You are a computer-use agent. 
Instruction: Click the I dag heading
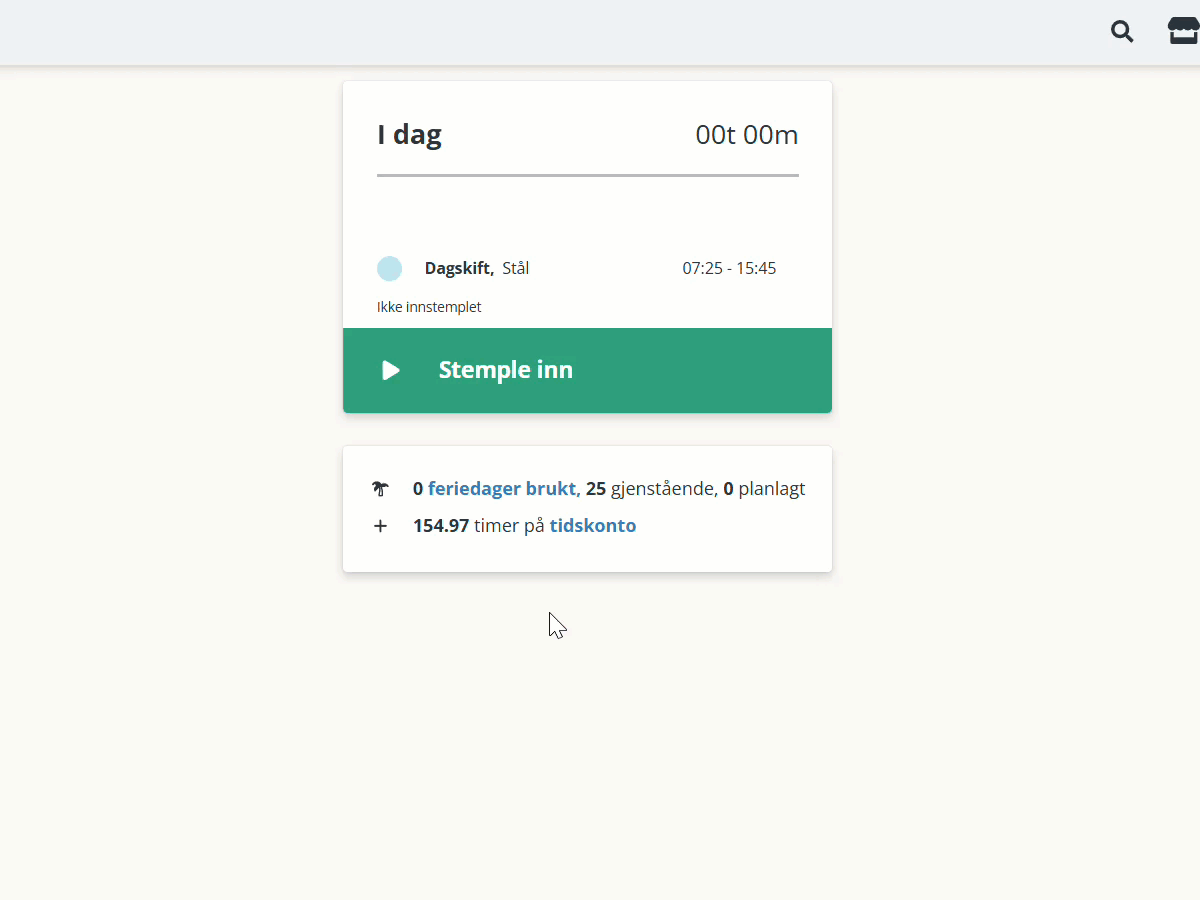(x=409, y=134)
